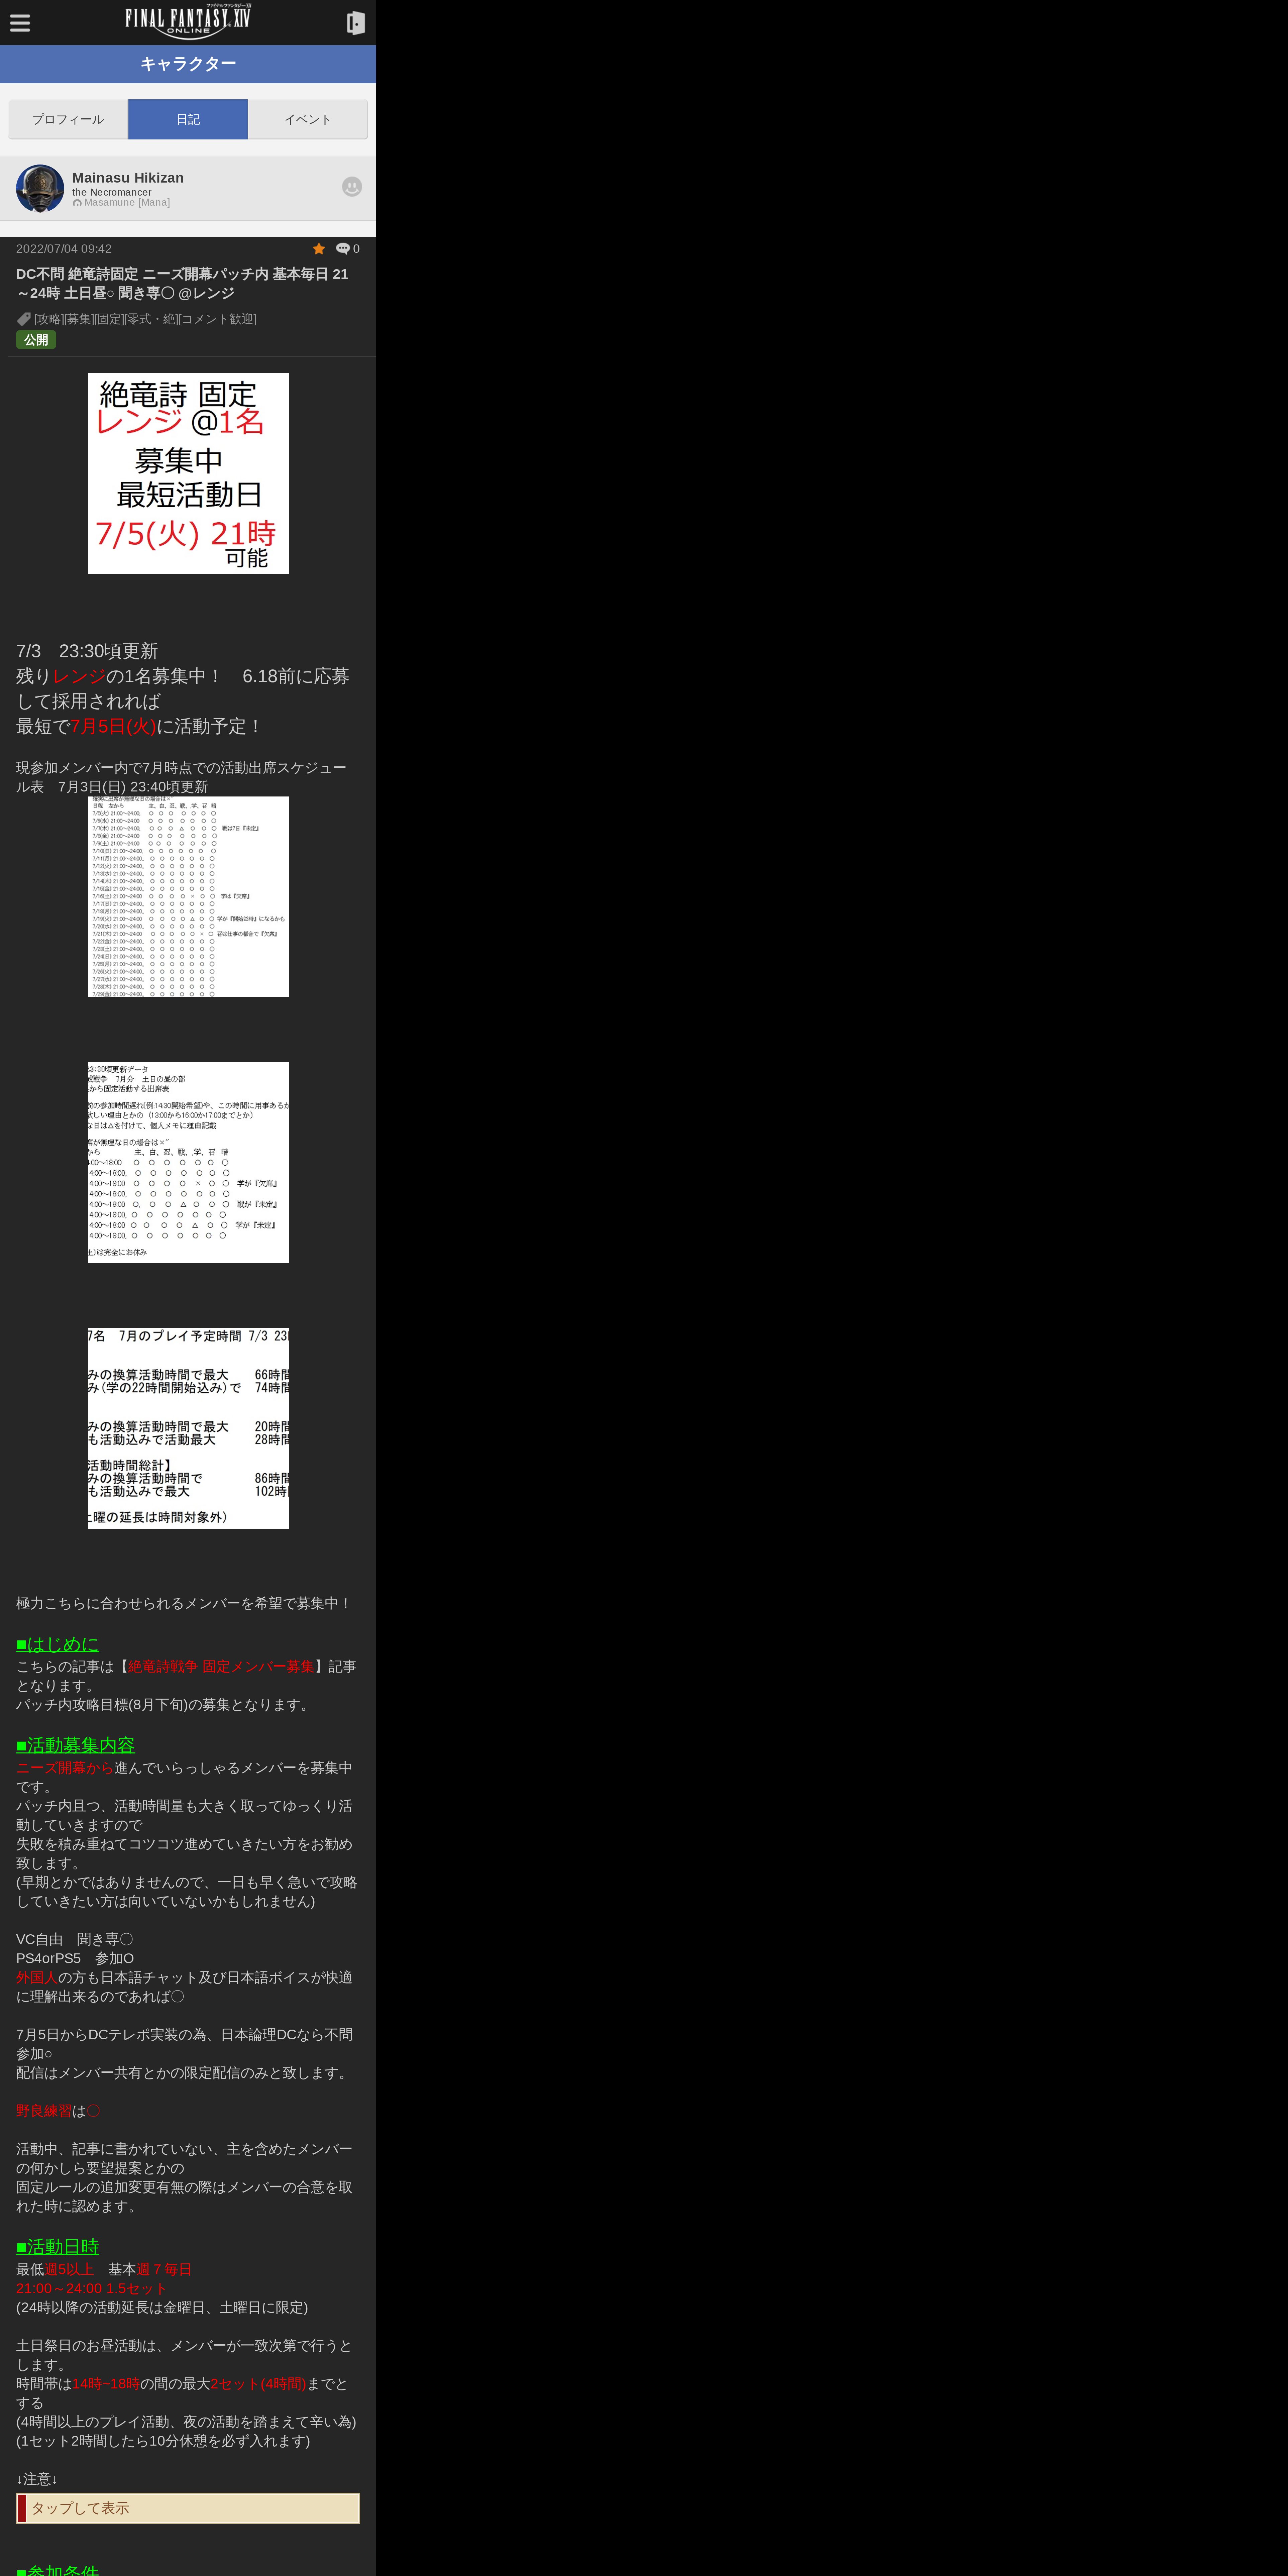Click Mainasu Hikizan's avatar portrait
Screen dimensions: 1288x2576
point(40,188)
